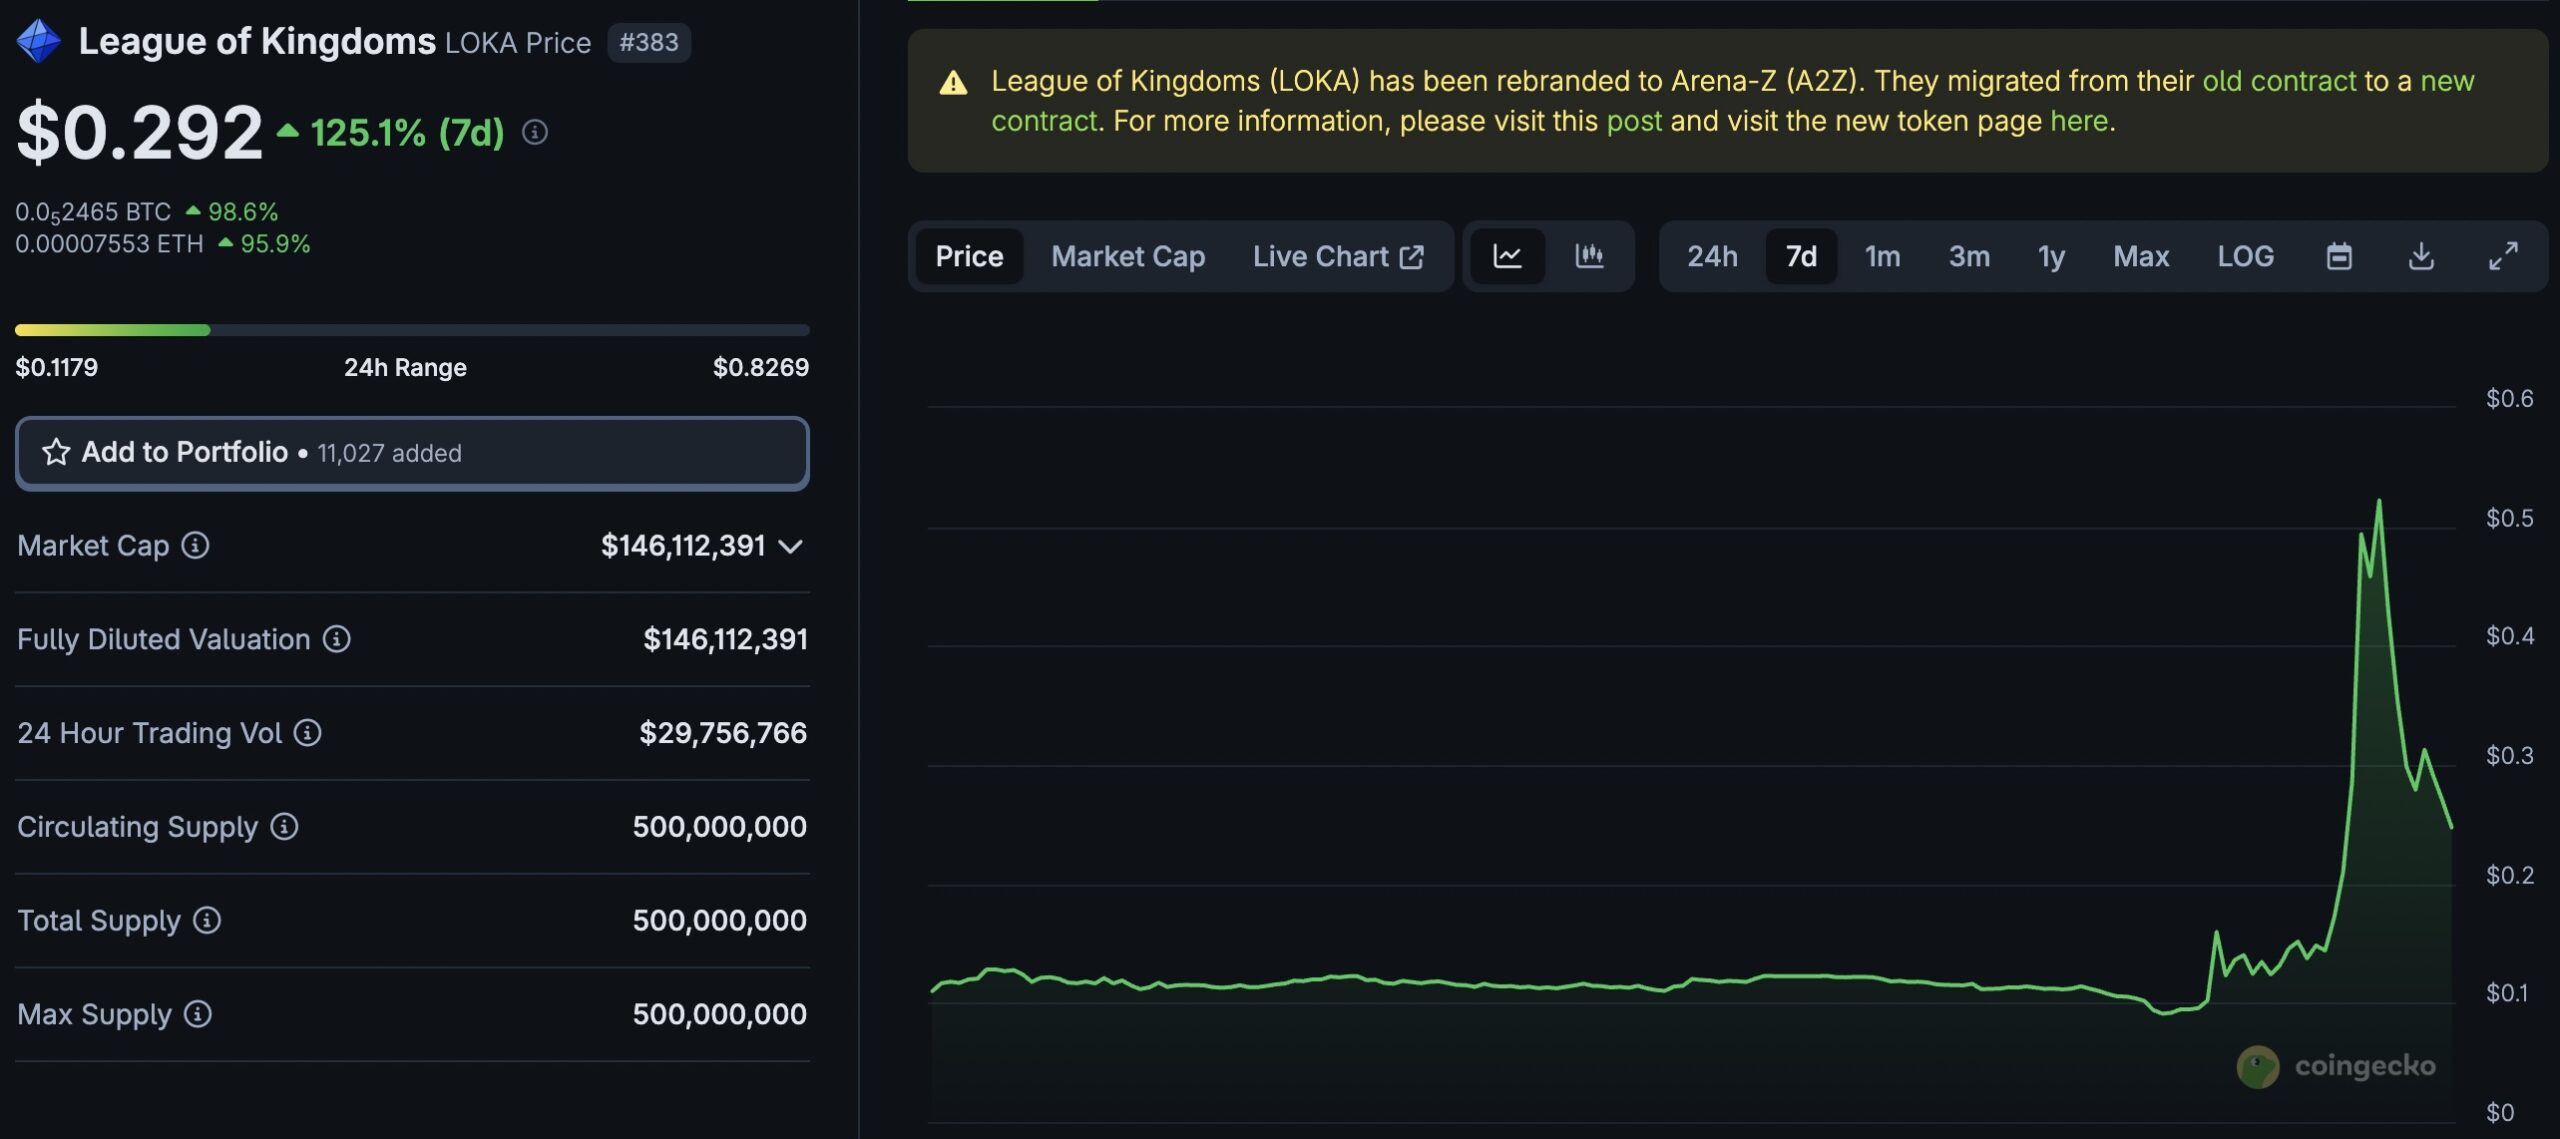Click the 24h Range progress bar
Screen dimensions: 2560x1139
[x=412, y=330]
